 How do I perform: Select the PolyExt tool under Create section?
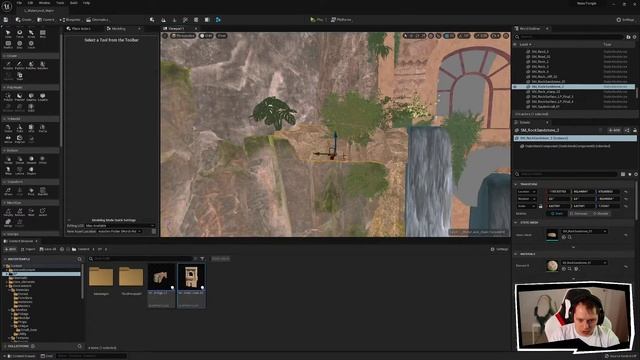pyautogui.click(x=8, y=65)
